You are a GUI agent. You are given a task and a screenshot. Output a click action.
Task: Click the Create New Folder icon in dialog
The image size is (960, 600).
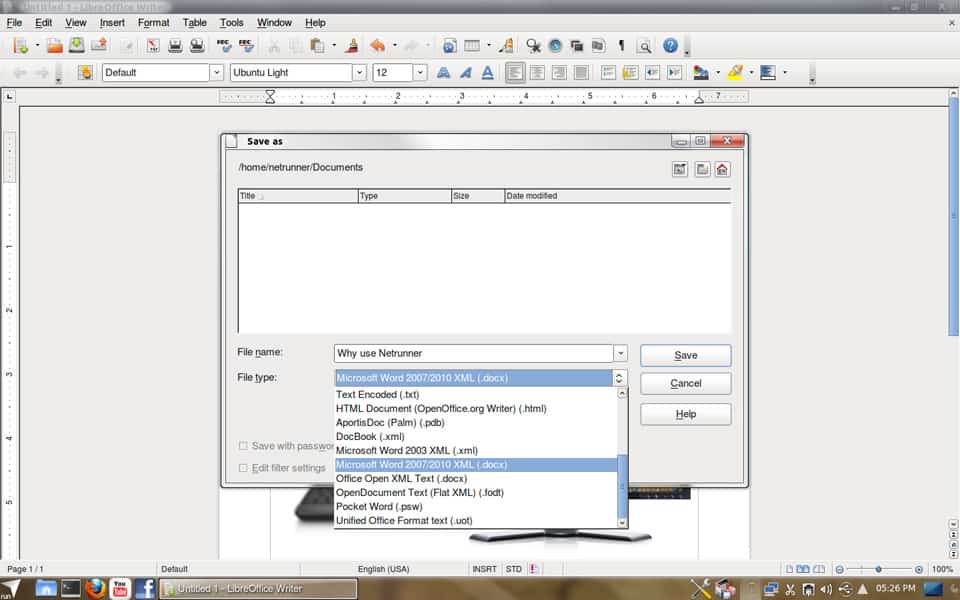(702, 170)
